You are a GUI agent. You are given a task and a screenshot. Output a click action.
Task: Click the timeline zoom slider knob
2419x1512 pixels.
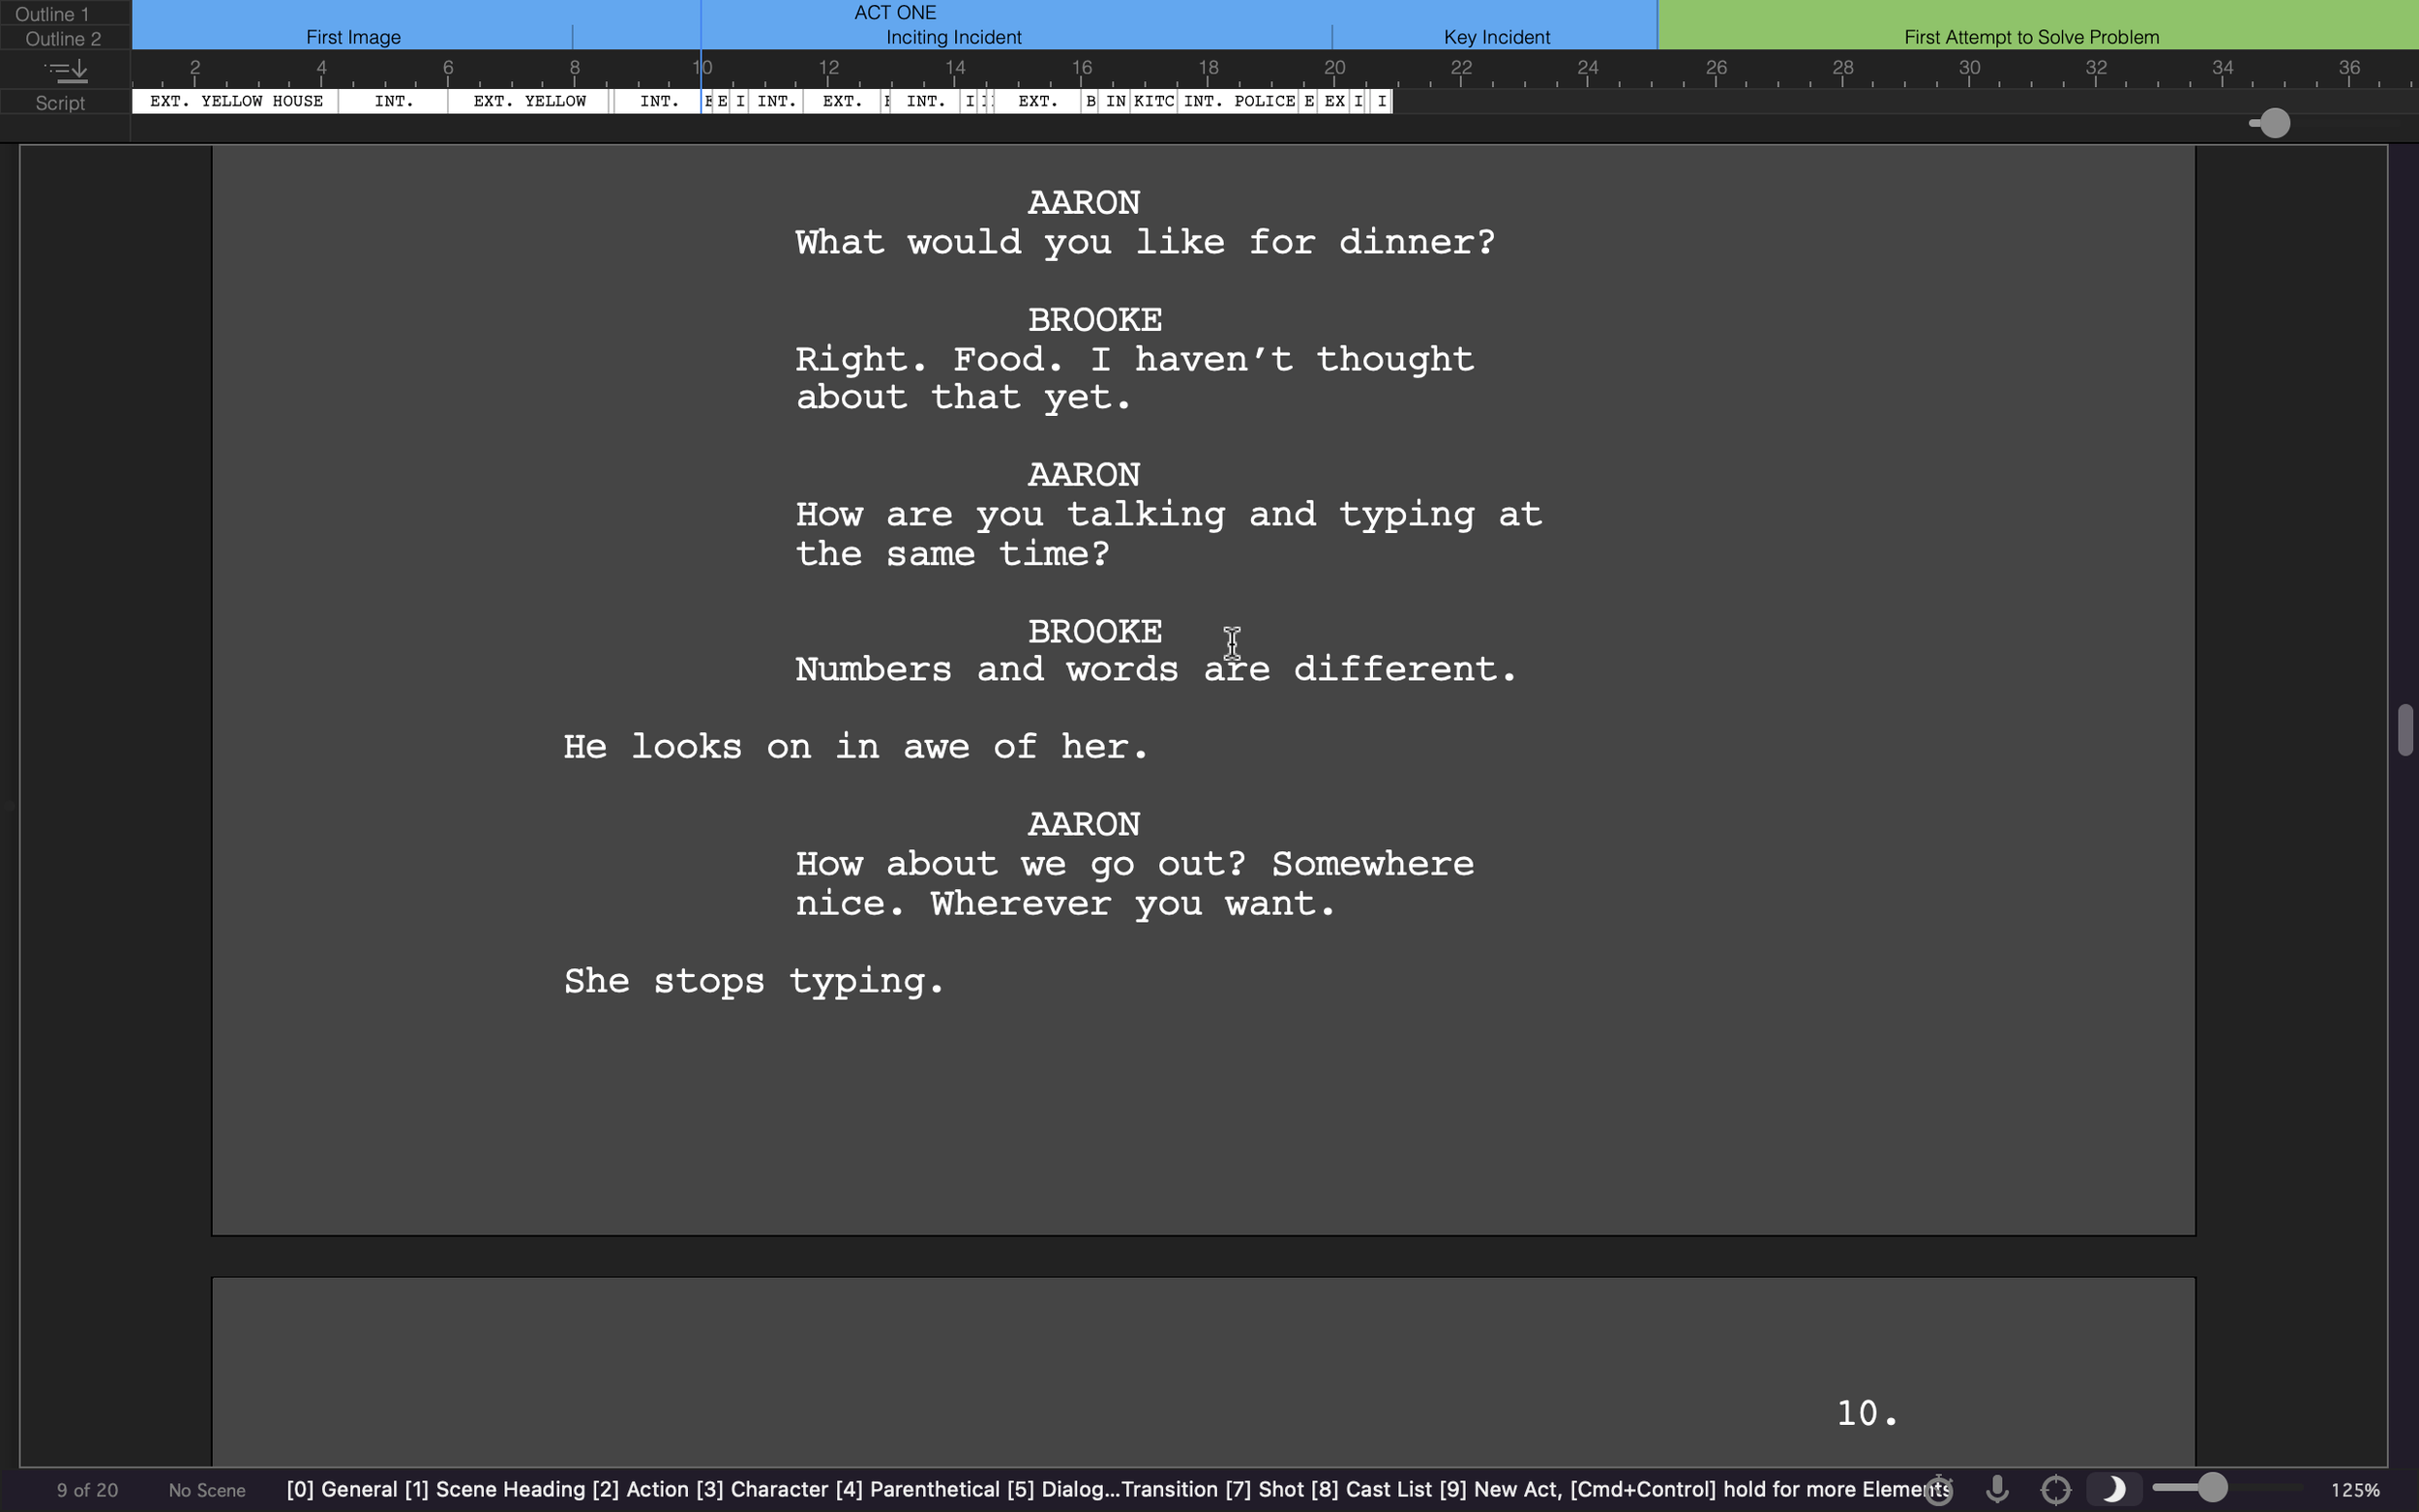2275,123
